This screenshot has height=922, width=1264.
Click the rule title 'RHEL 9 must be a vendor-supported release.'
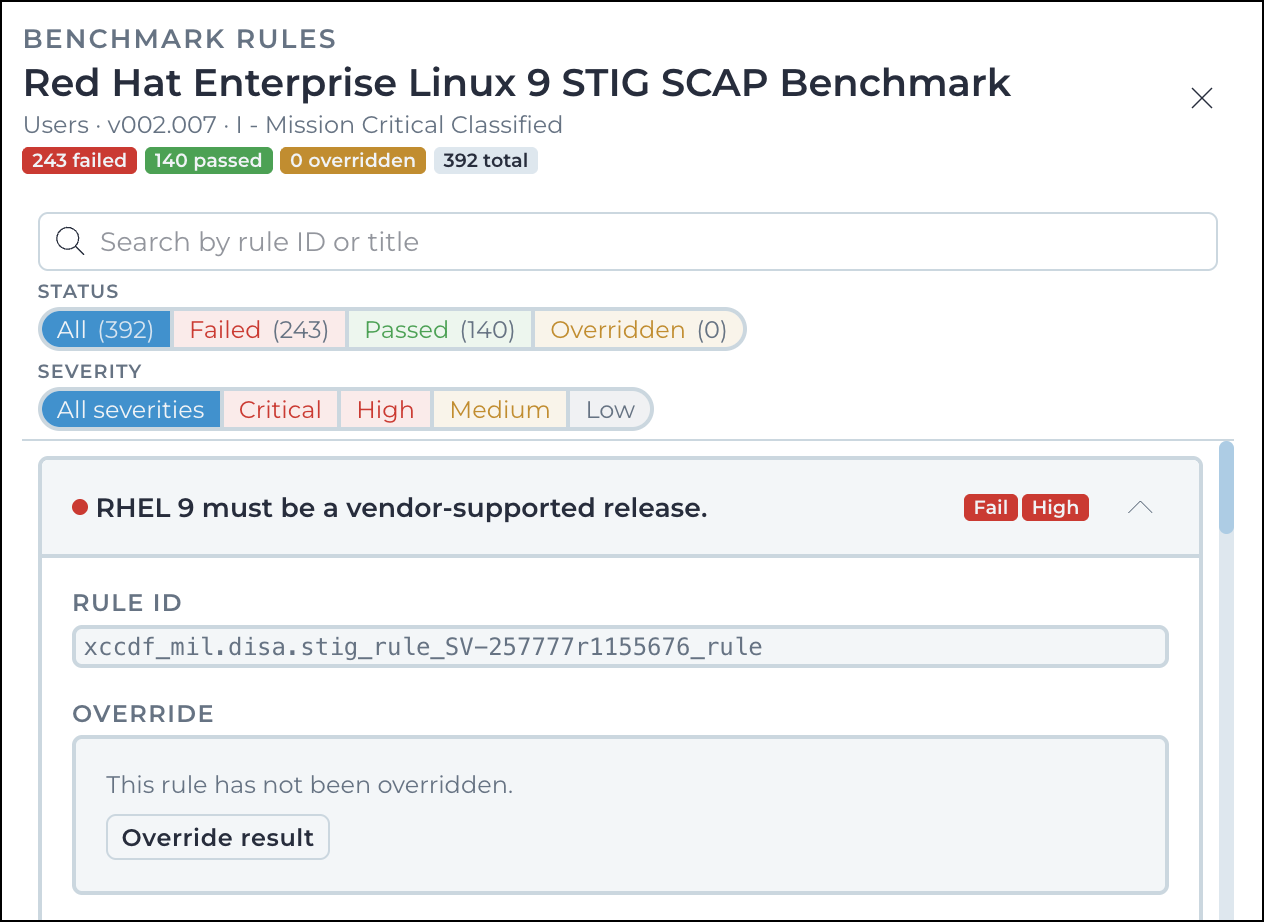tap(401, 508)
